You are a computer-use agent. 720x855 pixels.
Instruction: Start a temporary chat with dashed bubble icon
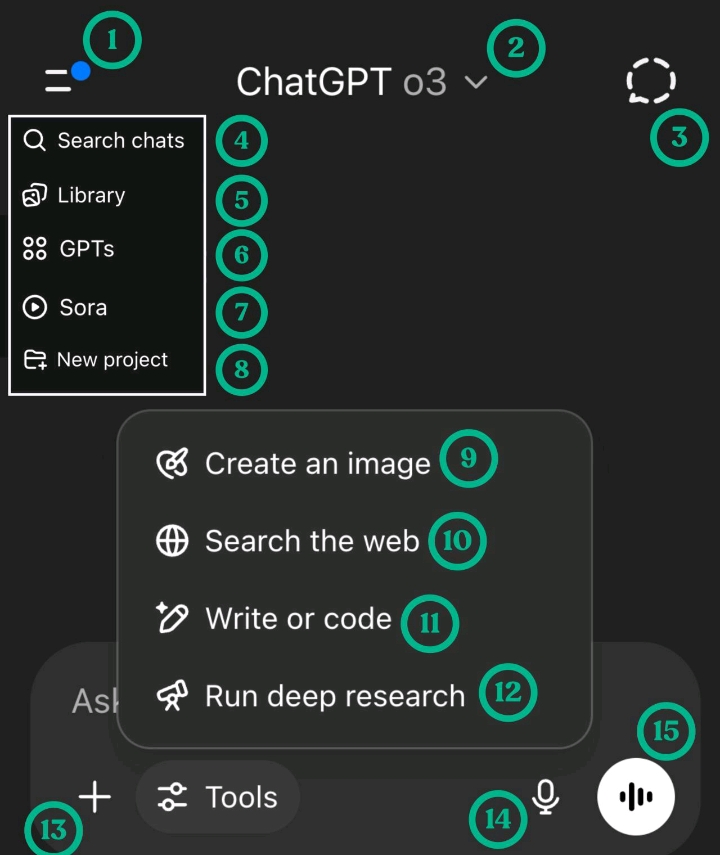[x=650, y=80]
